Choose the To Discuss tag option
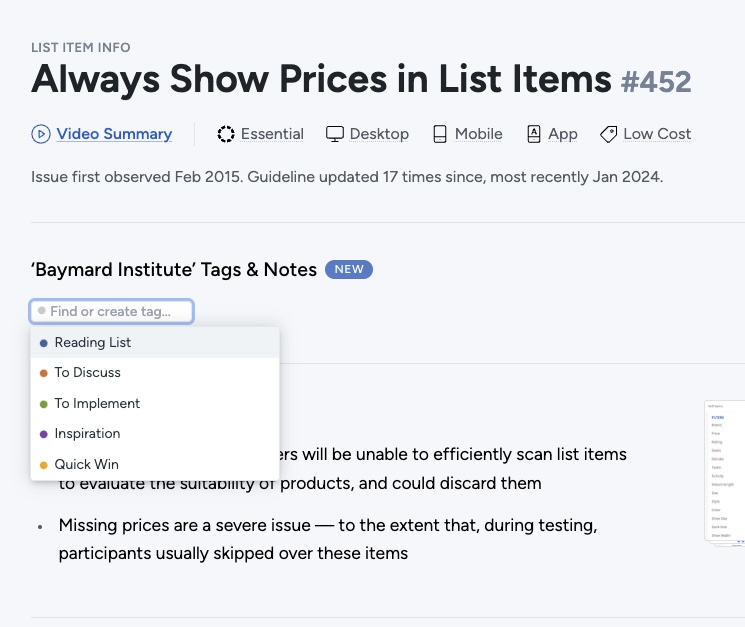 click(x=88, y=372)
